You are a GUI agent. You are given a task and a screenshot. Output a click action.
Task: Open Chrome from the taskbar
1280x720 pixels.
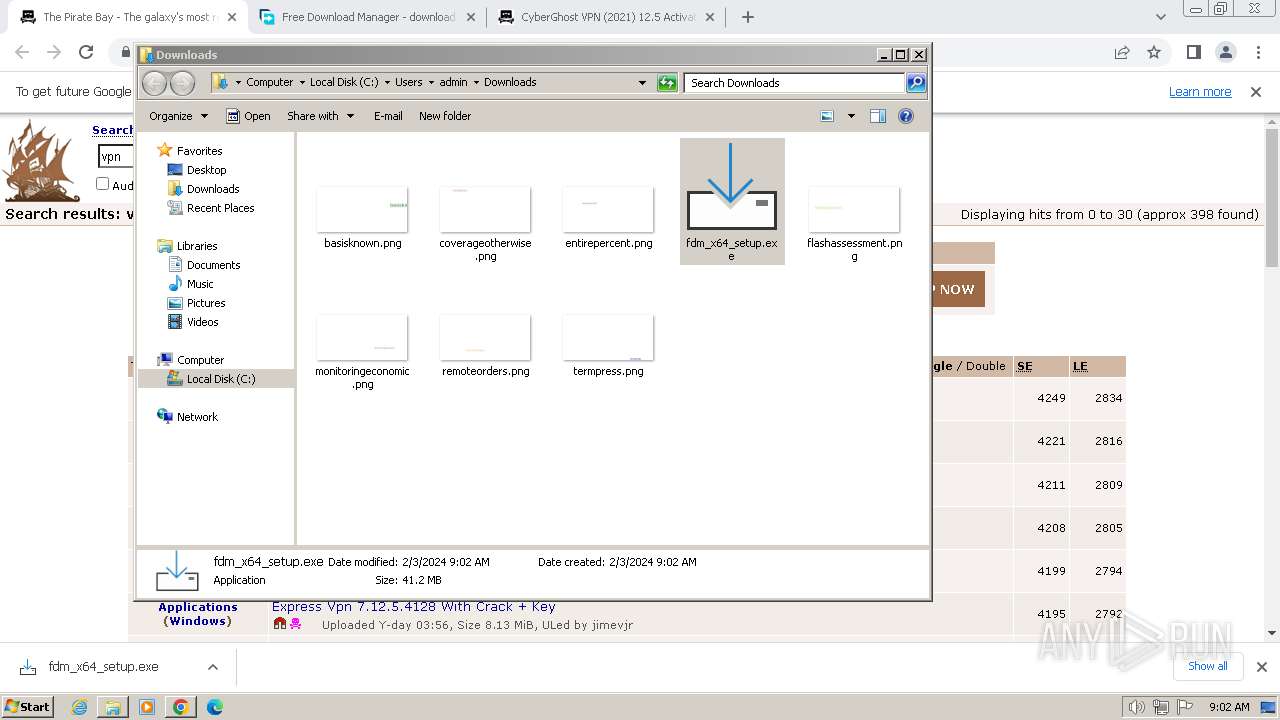click(181, 707)
